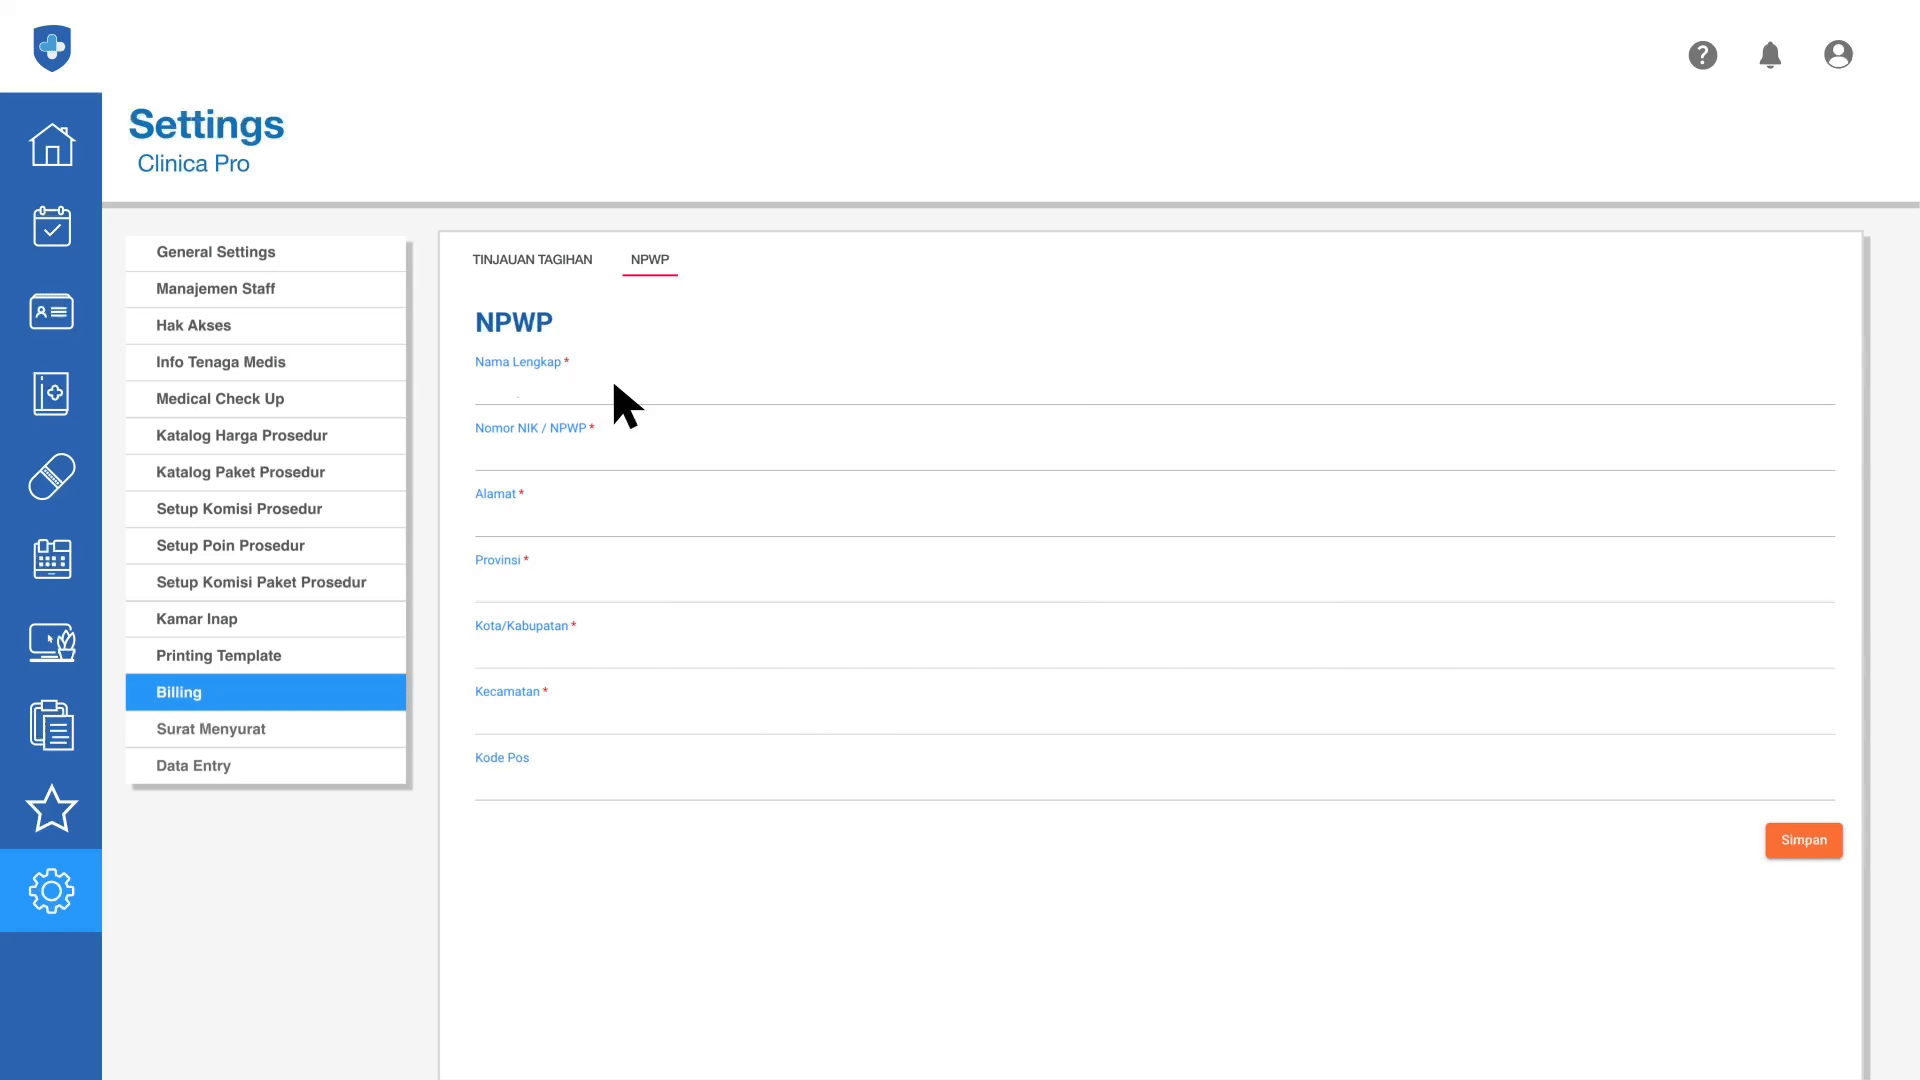This screenshot has width=1920, height=1080.
Task: Select the NPWP tab
Action: tap(650, 259)
